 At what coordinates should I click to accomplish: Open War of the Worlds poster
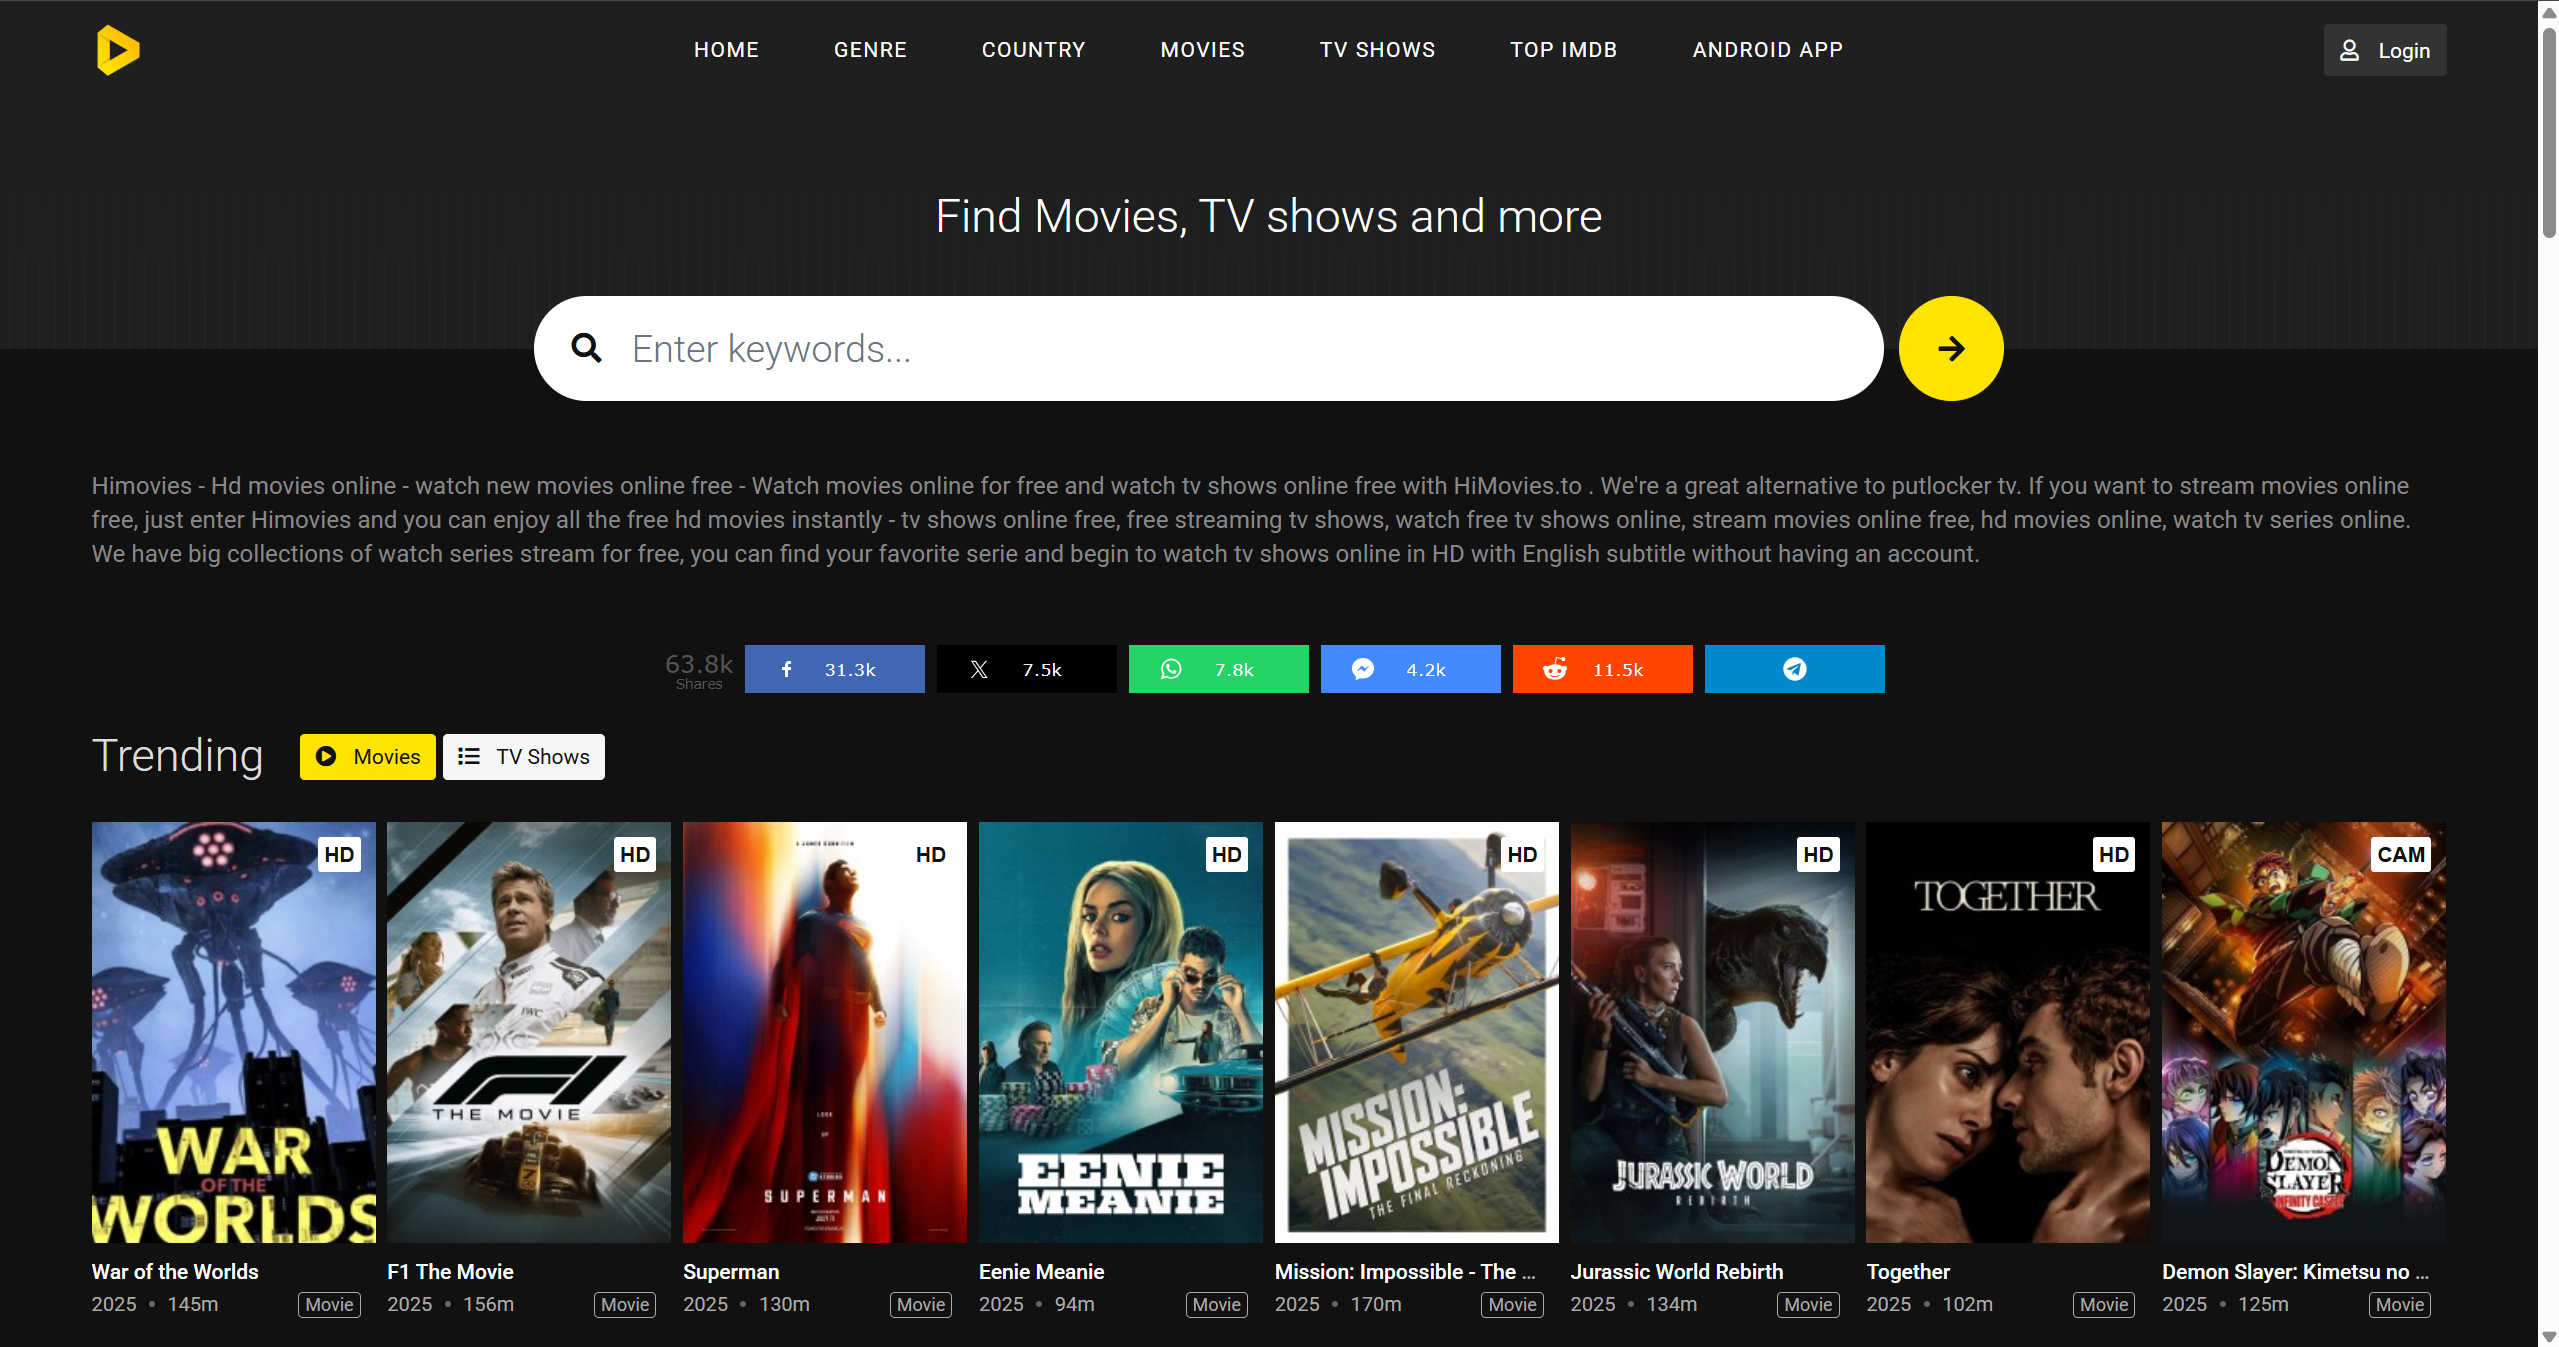pyautogui.click(x=233, y=1032)
